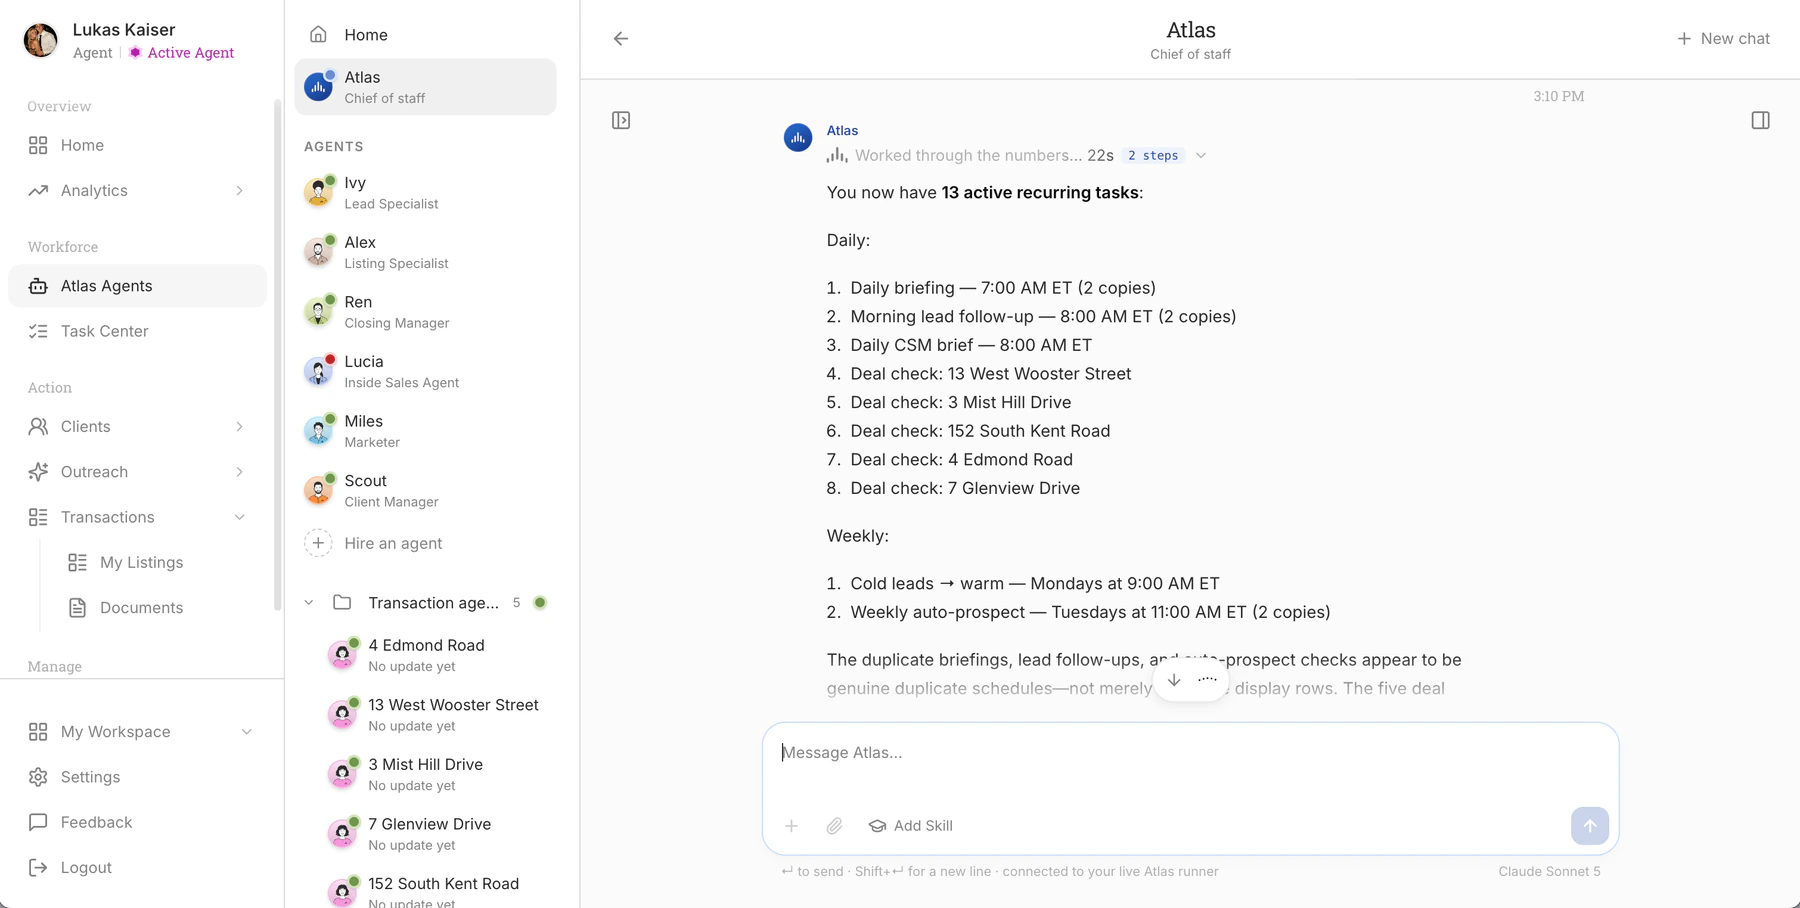Open Ivy Lead Specialist agent

[x=426, y=192]
